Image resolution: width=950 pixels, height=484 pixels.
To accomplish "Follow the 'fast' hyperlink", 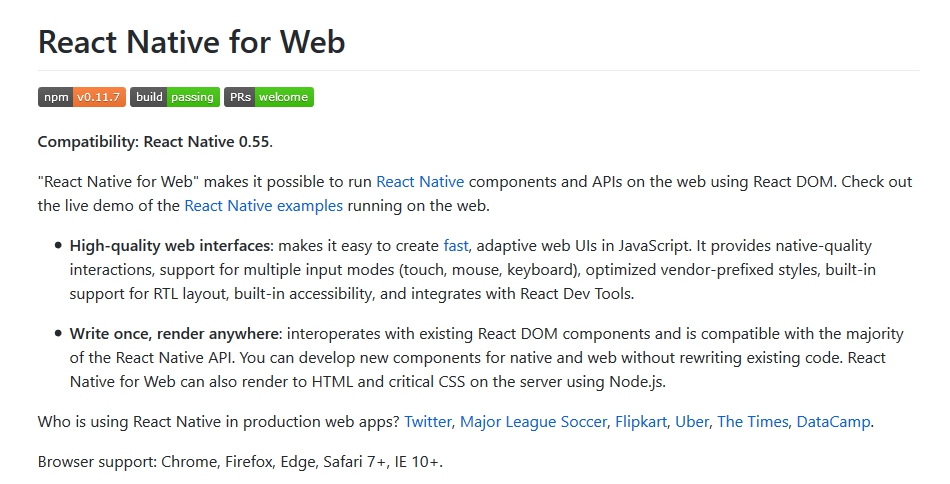I will click(x=456, y=246).
